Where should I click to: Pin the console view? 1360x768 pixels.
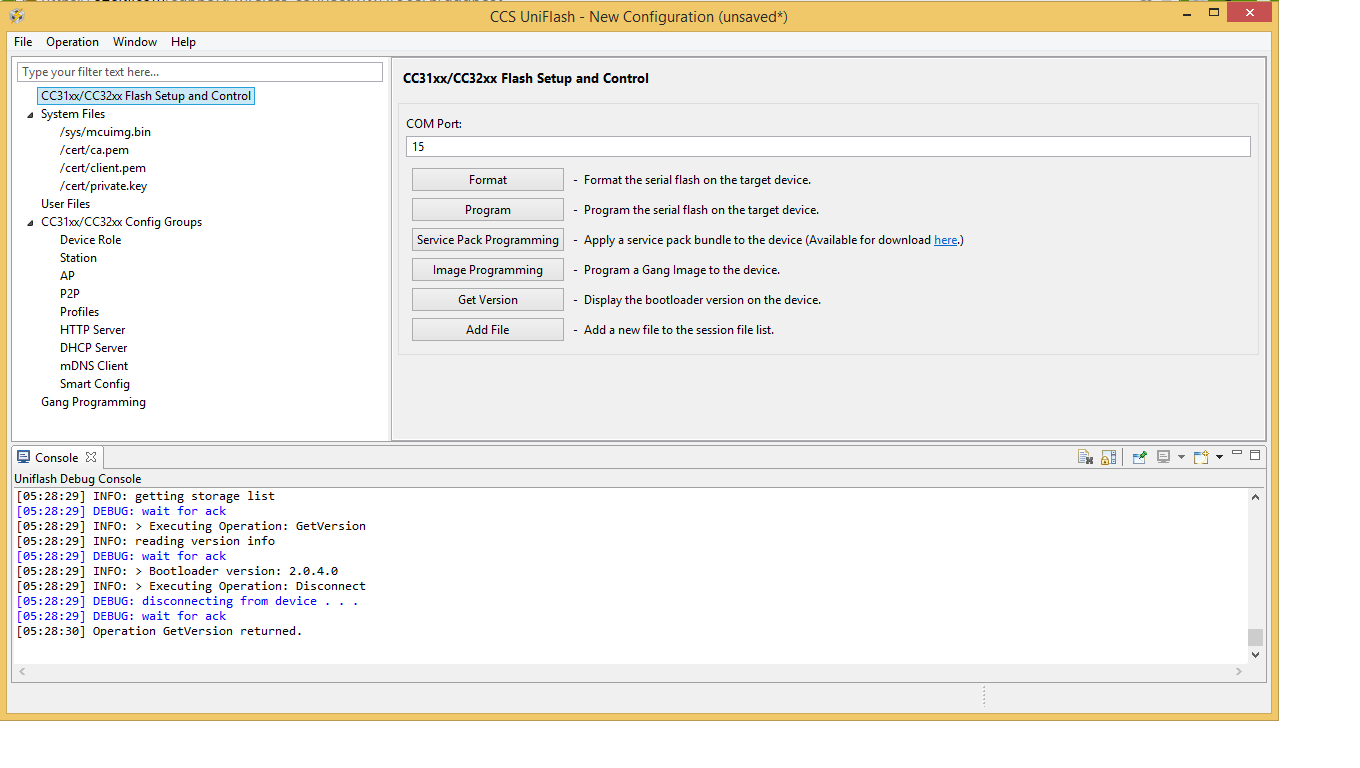click(1139, 457)
